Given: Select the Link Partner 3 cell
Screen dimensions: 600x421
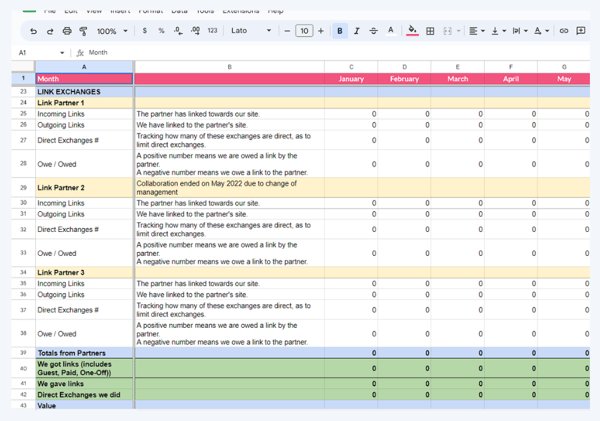Looking at the screenshot, I should coord(84,273).
